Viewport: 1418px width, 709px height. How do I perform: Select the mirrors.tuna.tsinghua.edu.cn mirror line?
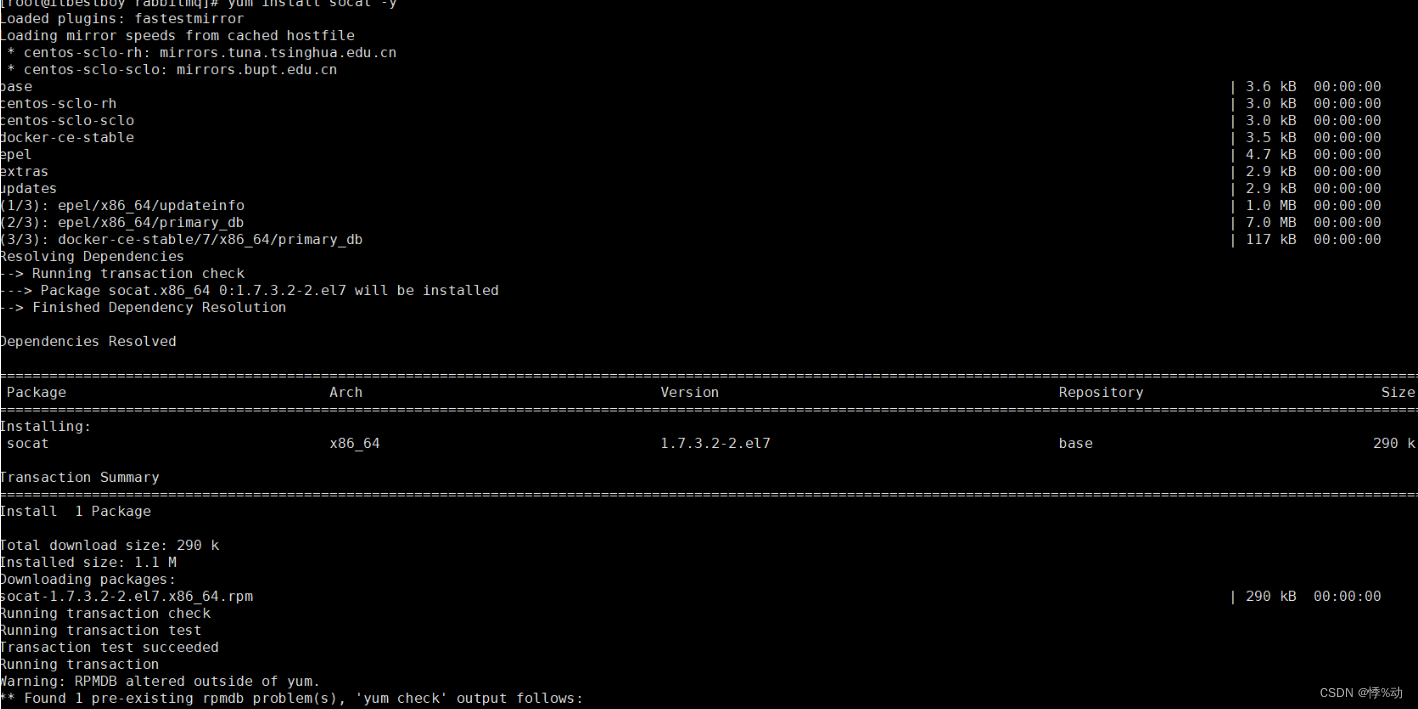[202, 52]
